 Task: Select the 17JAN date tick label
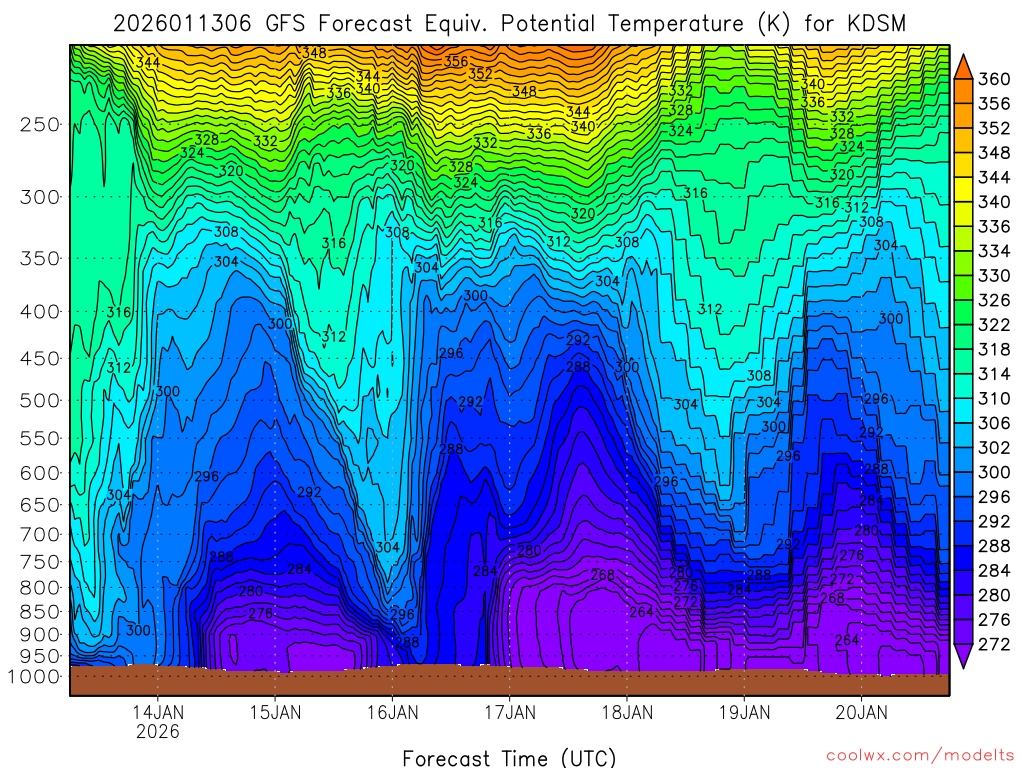509,712
